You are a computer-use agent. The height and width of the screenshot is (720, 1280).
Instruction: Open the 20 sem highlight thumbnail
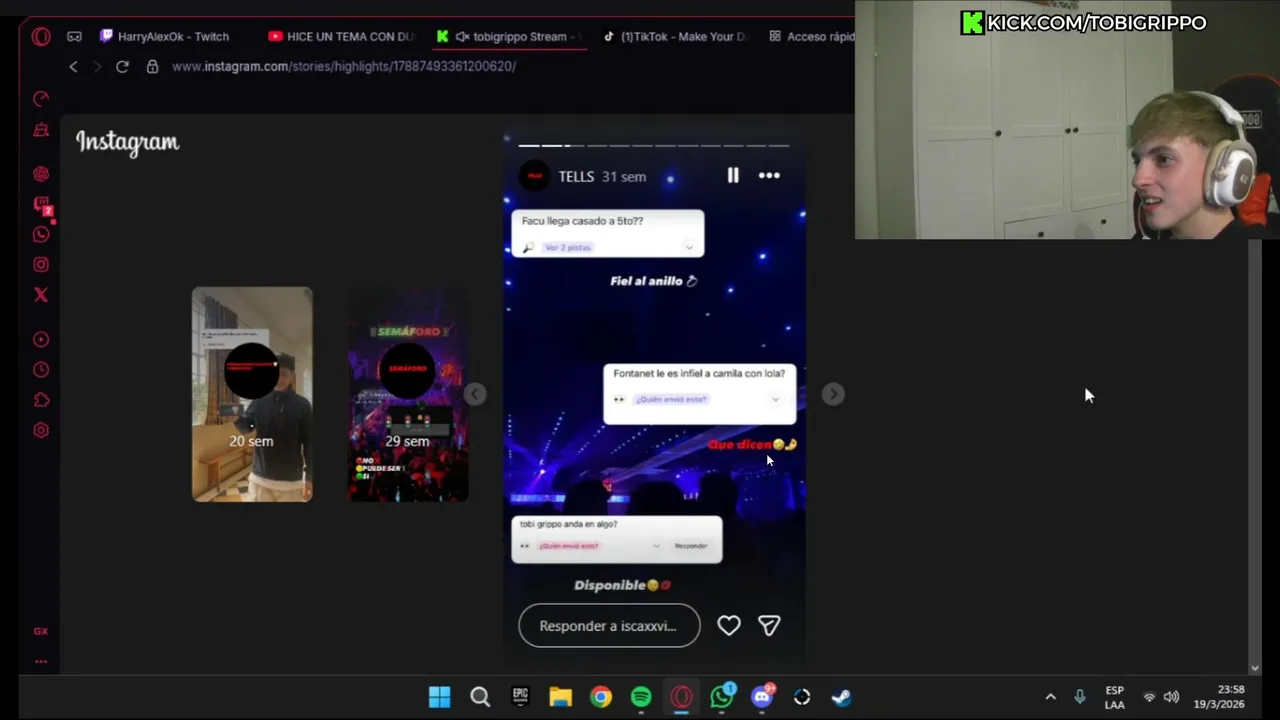point(252,394)
